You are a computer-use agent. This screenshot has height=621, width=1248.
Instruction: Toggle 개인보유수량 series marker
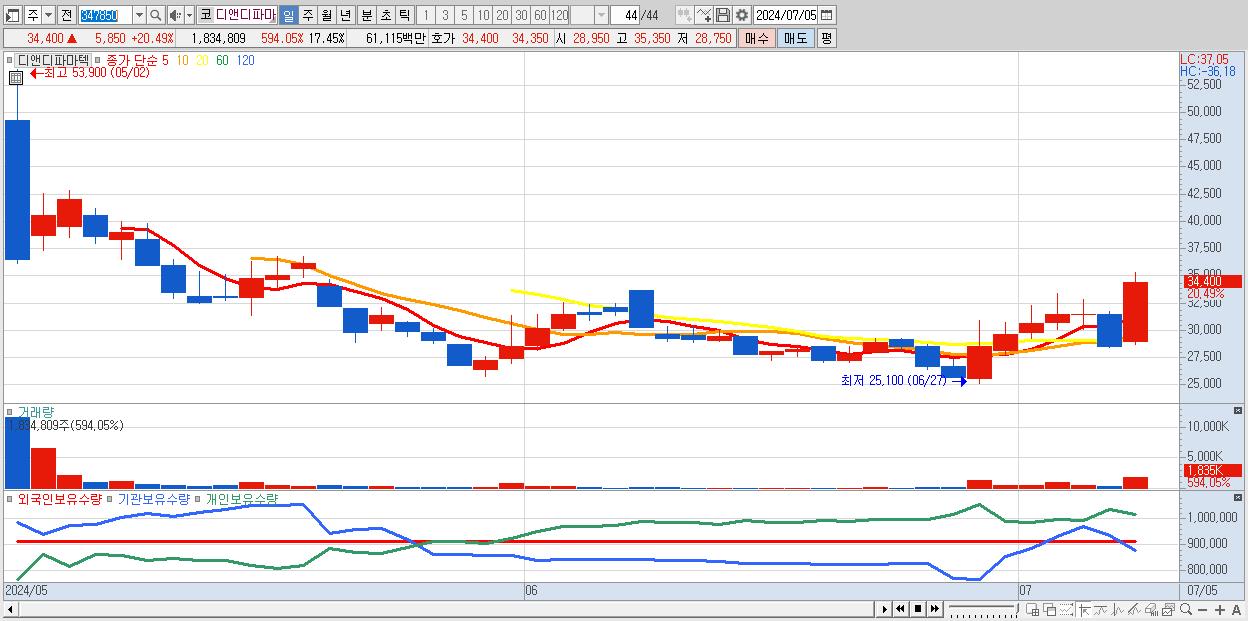point(198,498)
